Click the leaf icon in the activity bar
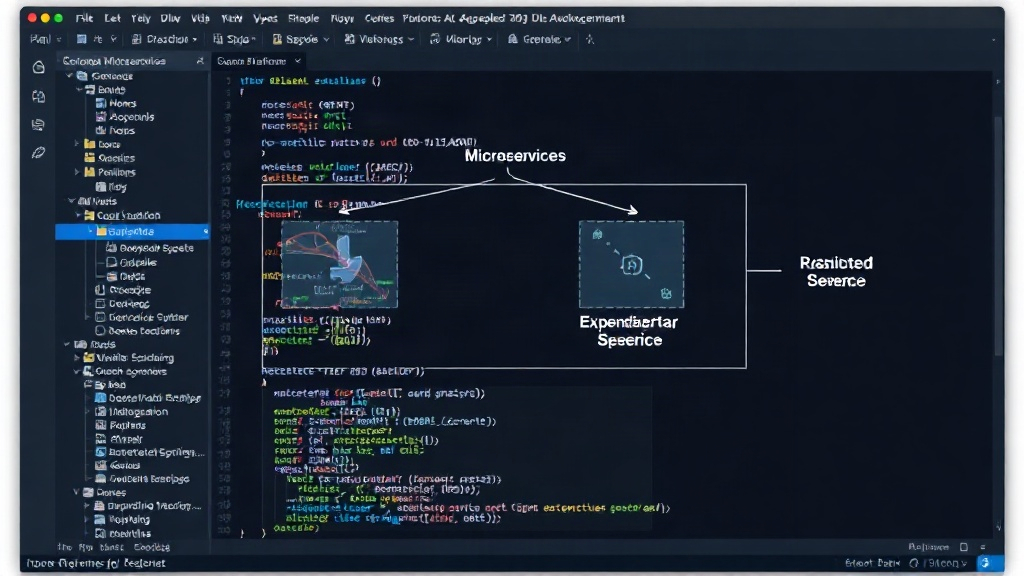Viewport: 1024px width, 576px height. pyautogui.click(x=39, y=153)
